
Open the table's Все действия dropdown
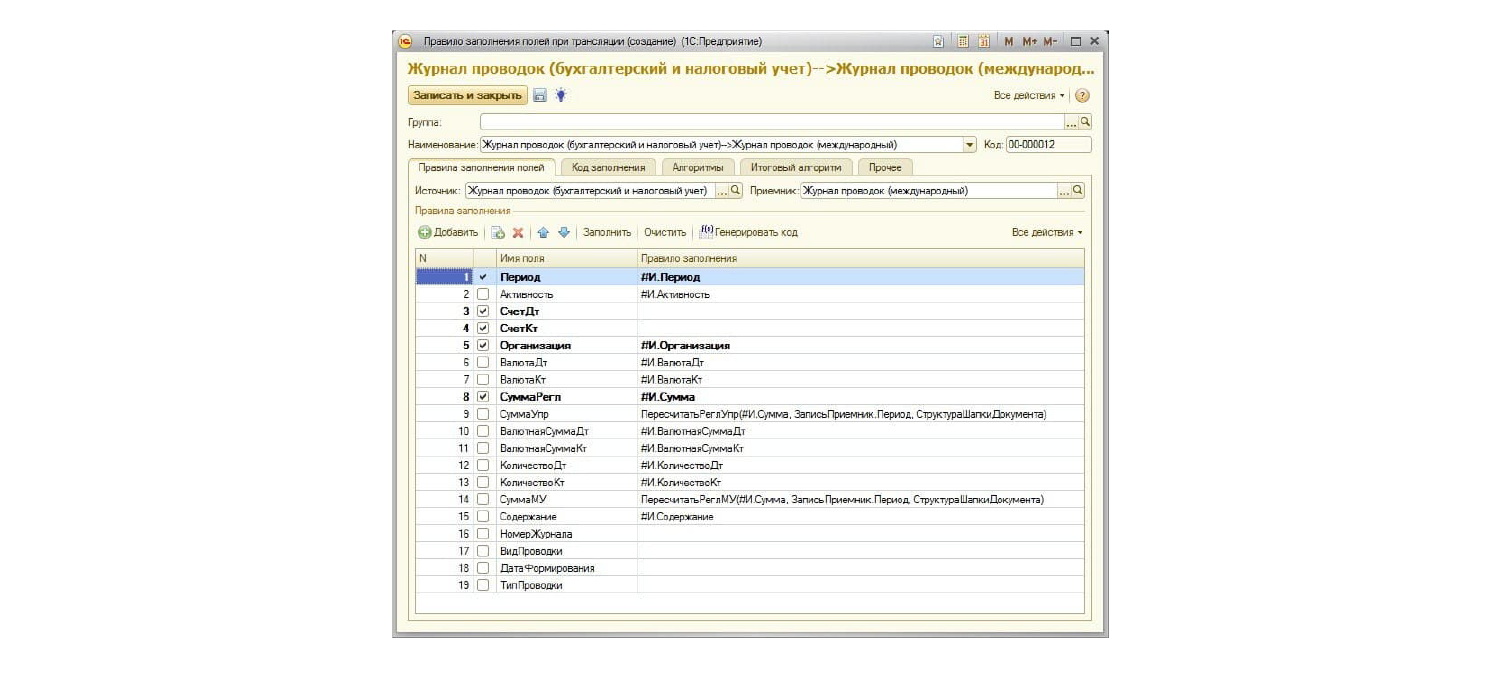click(x=1047, y=233)
